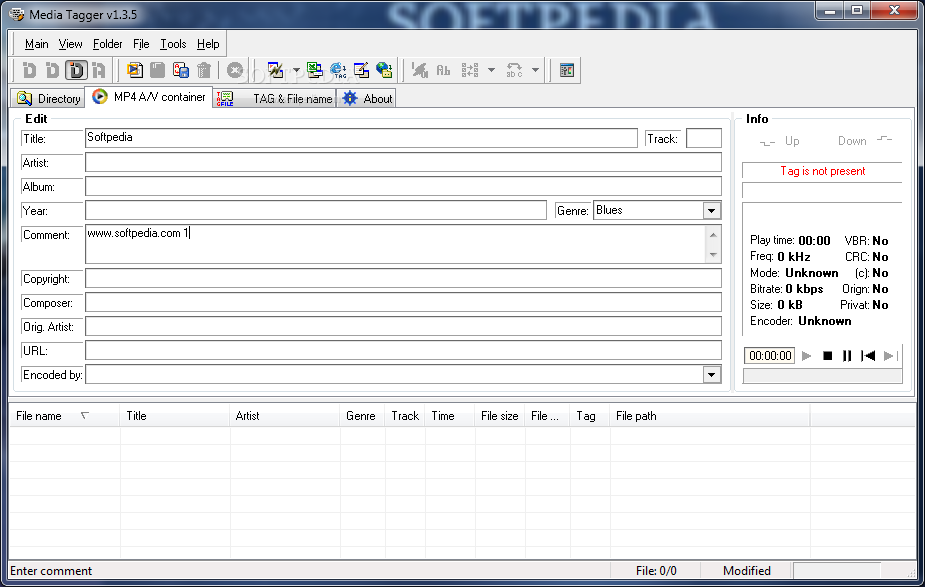Start playback with the play button
Viewport: 925px width, 587px height.
(x=806, y=356)
